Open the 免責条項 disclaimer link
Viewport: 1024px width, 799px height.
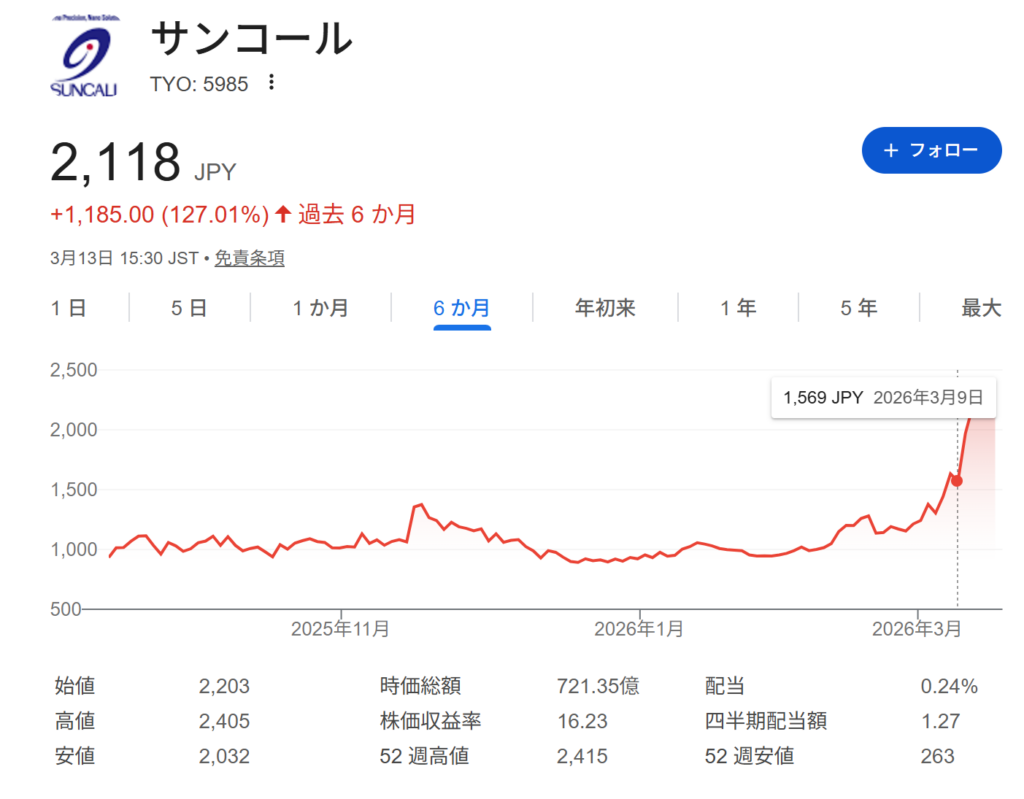click(249, 258)
